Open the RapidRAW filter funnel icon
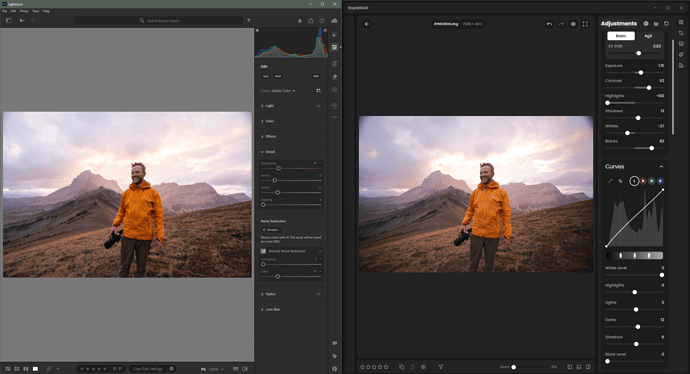Screen dimensions: 690x374 click(440, 367)
